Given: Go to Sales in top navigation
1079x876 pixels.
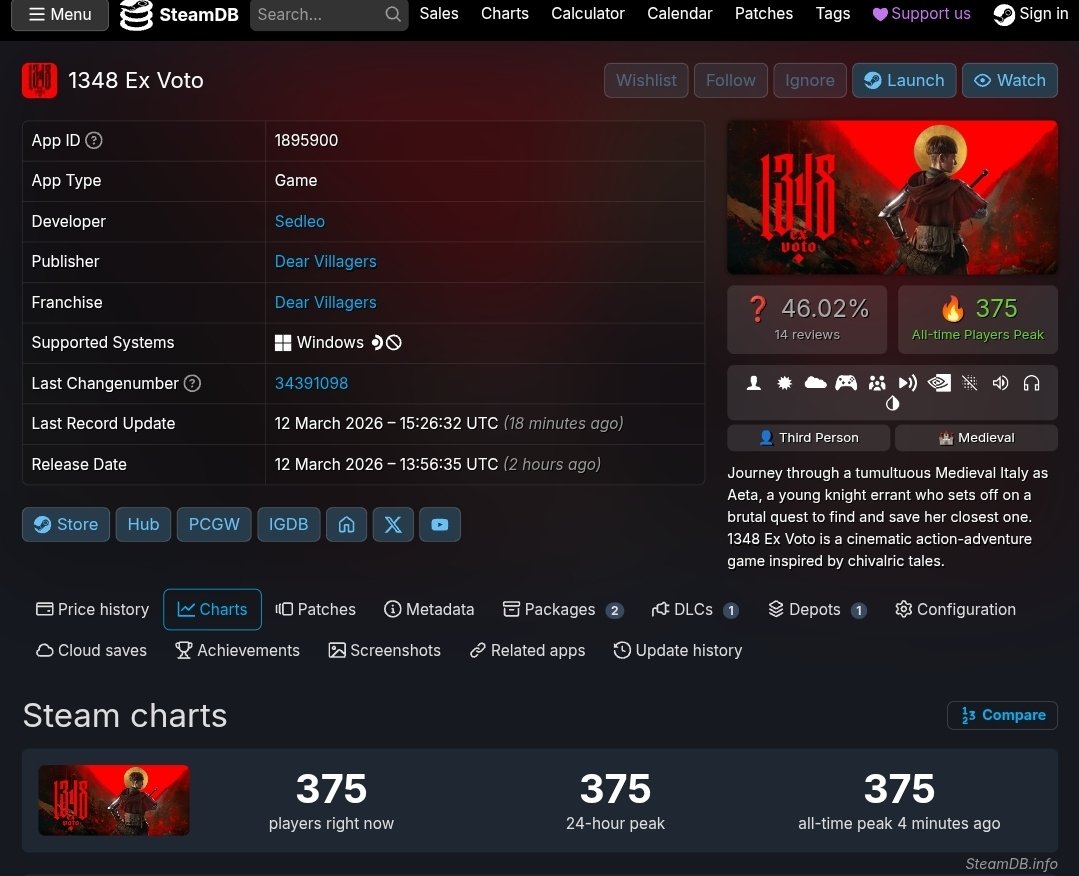Looking at the screenshot, I should point(439,14).
